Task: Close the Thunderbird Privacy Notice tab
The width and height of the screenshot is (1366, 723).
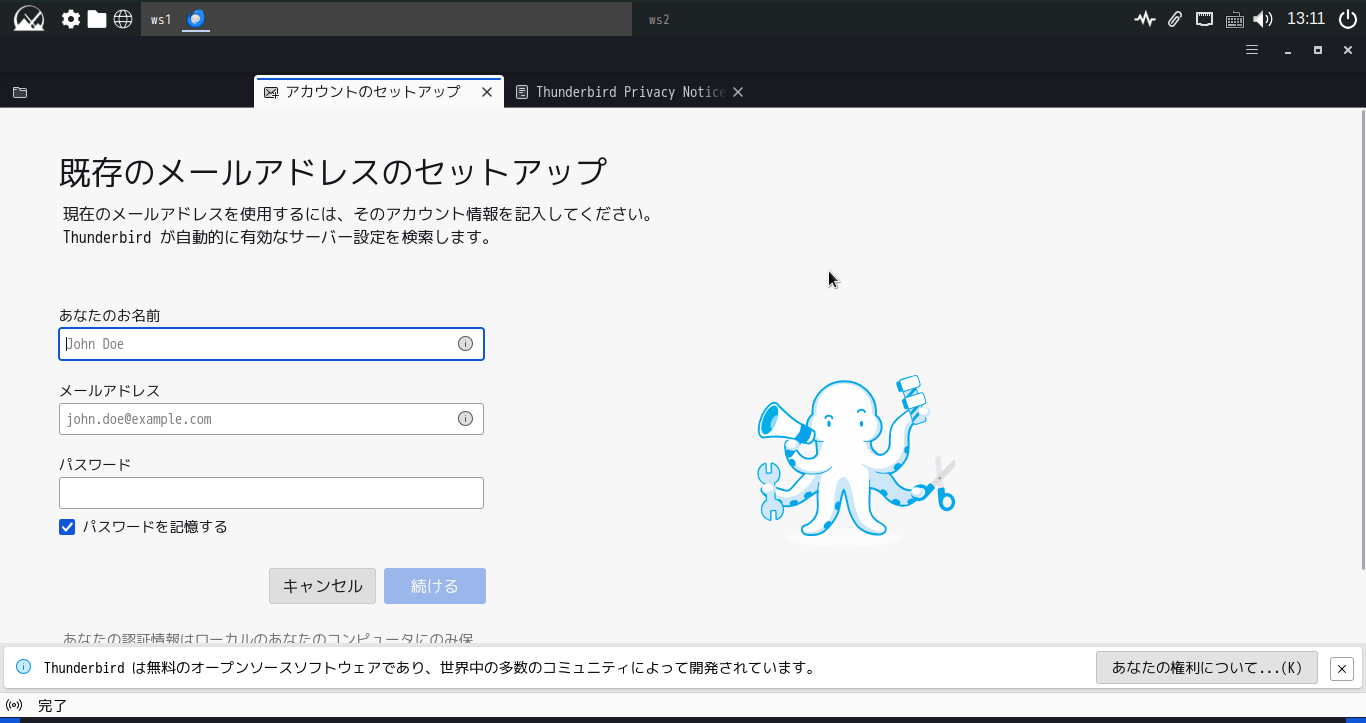Action: pyautogui.click(x=738, y=92)
